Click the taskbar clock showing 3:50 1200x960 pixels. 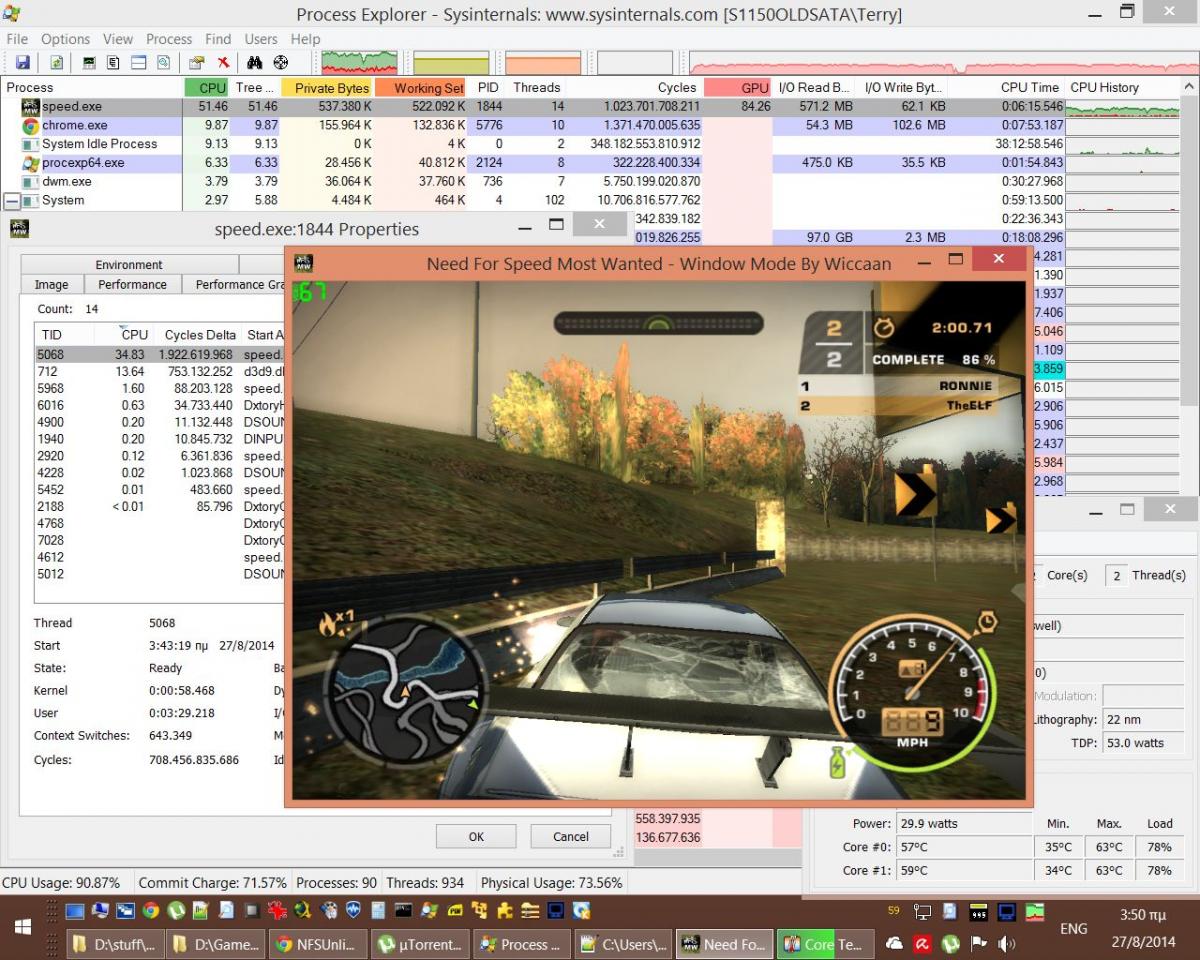pyautogui.click(x=1143, y=929)
